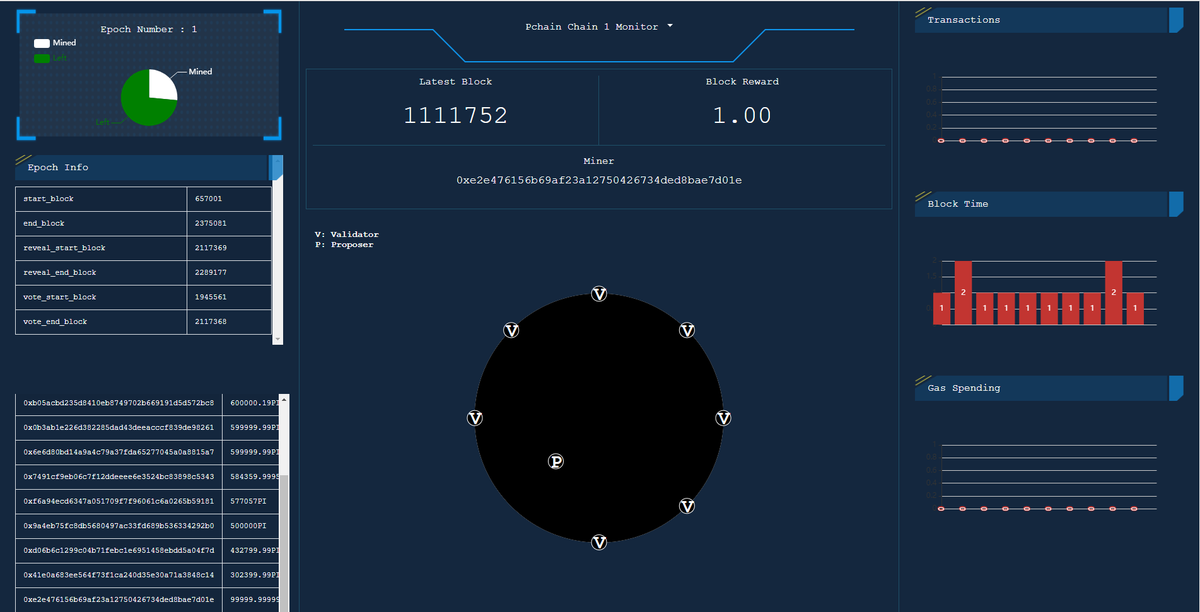Screen dimensions: 1200x612
Task: Click address starting 0x0b3ab1e226d3
Action: 119,427
